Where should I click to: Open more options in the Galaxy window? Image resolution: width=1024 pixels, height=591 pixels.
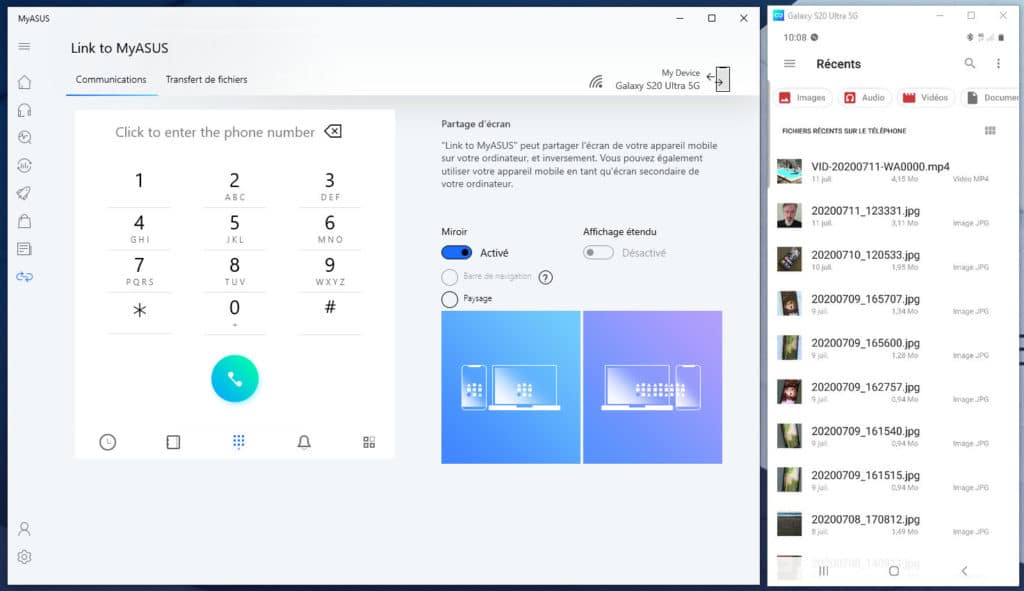pyautogui.click(x=998, y=63)
